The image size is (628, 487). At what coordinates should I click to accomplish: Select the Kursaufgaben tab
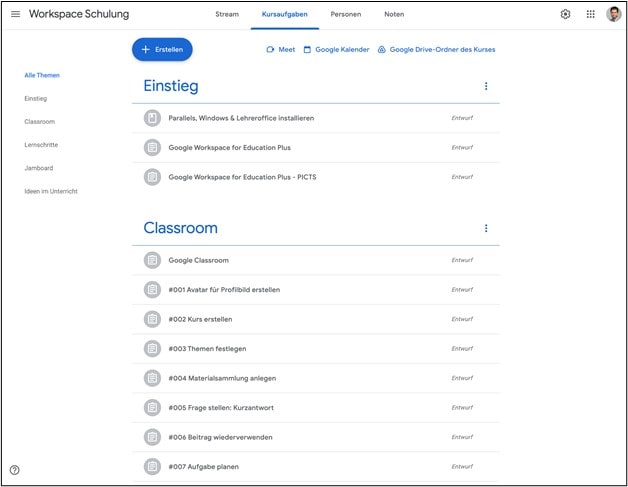(285, 14)
